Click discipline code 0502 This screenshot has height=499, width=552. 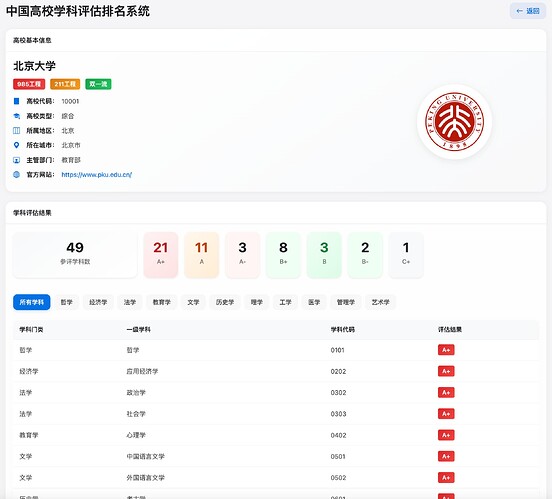pyautogui.click(x=338, y=478)
